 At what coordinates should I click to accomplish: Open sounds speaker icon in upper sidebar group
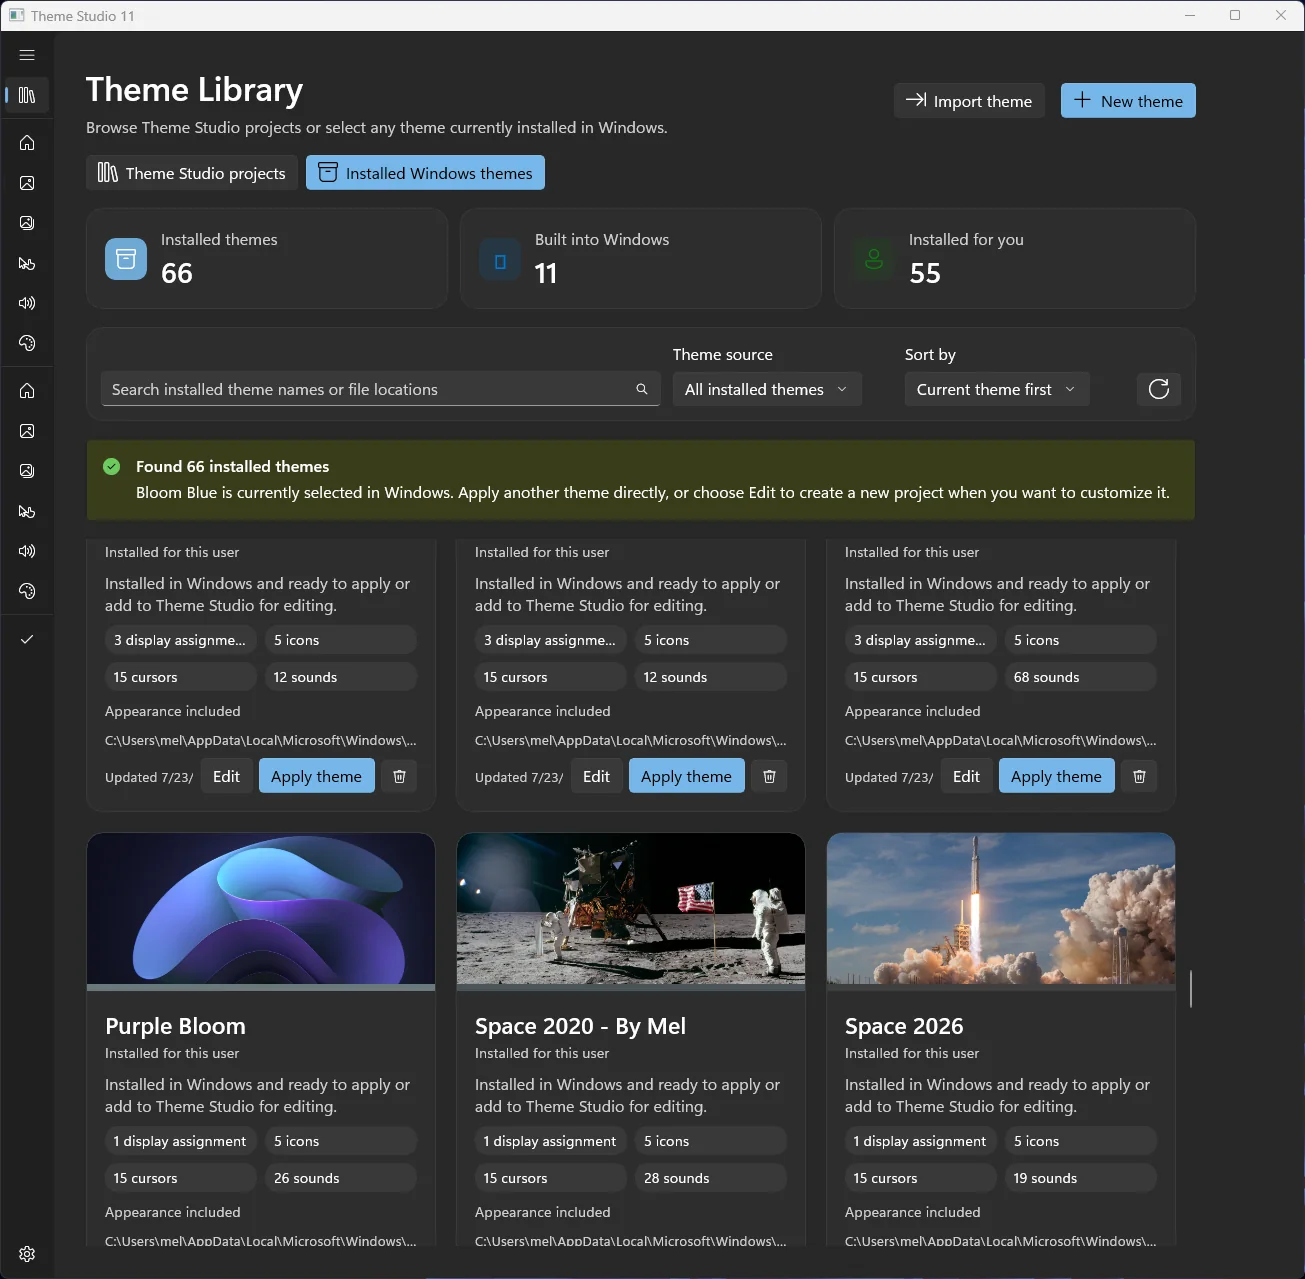[x=27, y=303]
